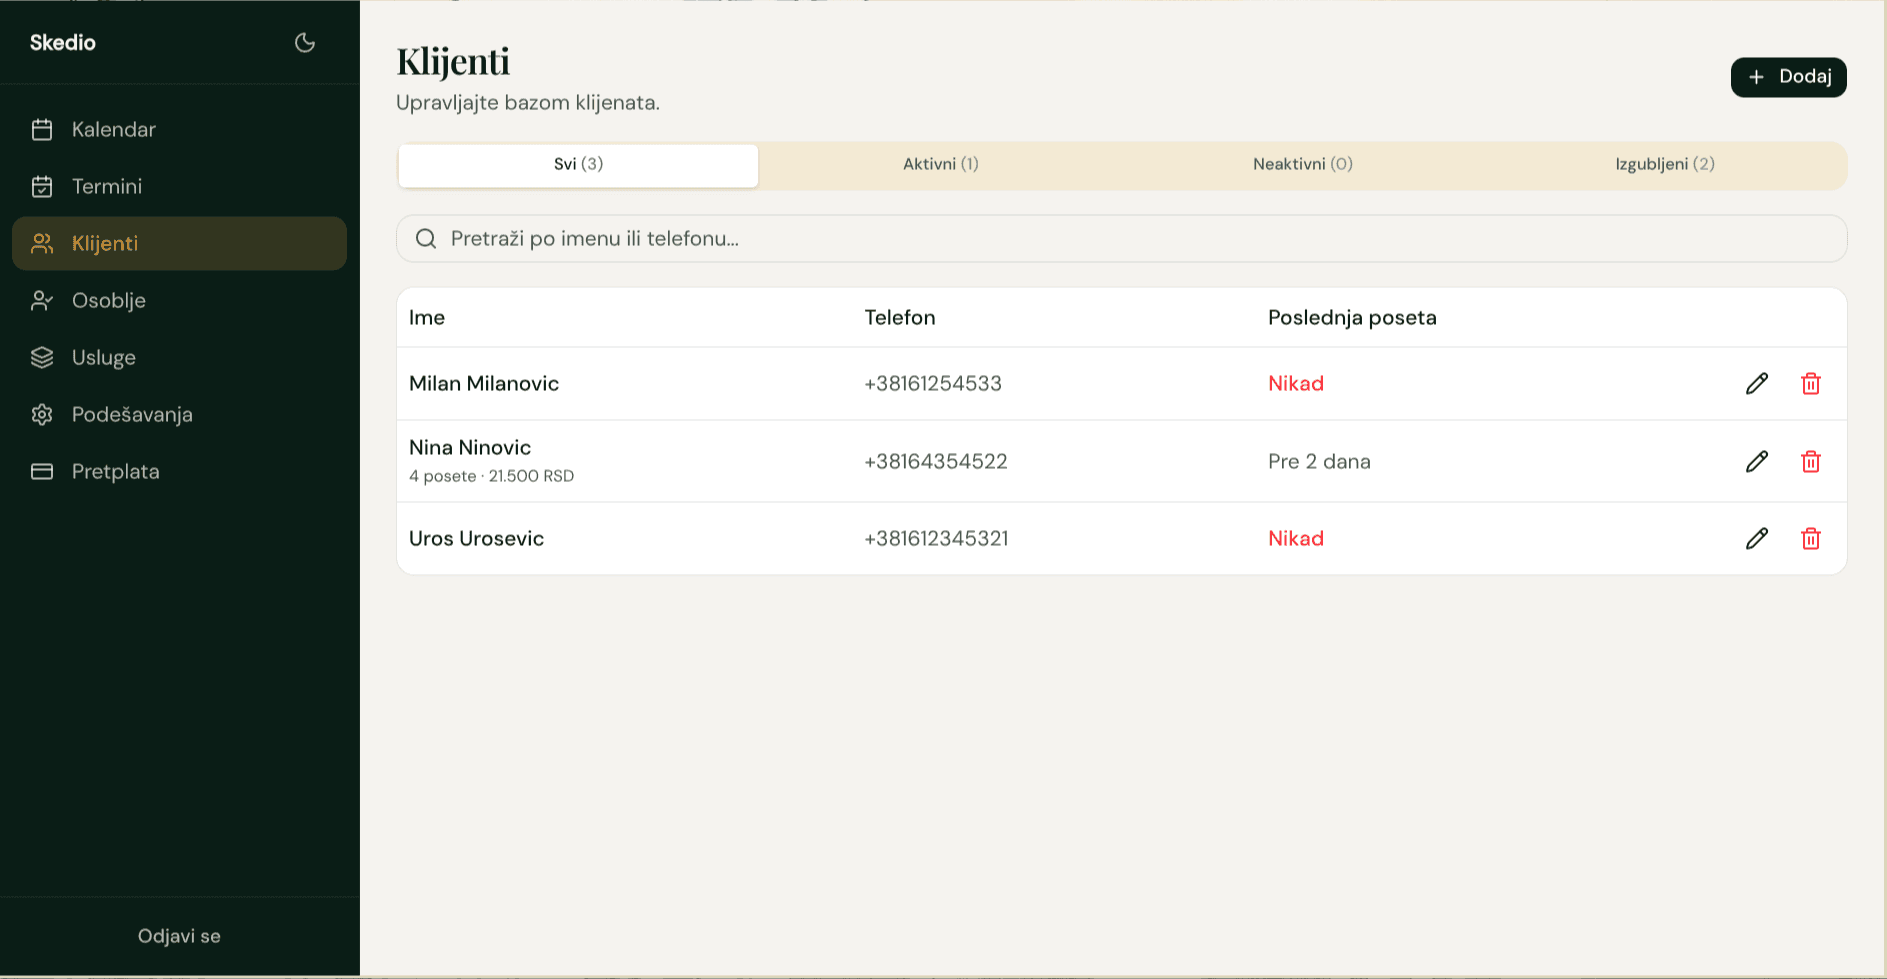
Task: Open Osoblje staff section
Action: pos(179,300)
